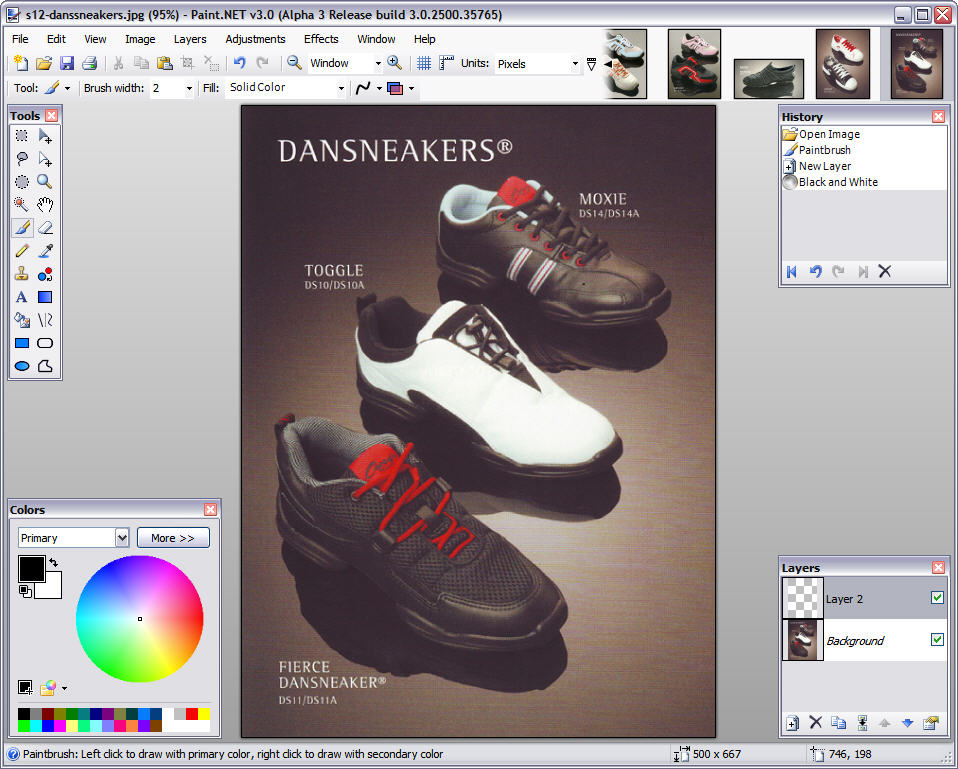
Task: Select the Pencil tool
Action: coord(22,251)
